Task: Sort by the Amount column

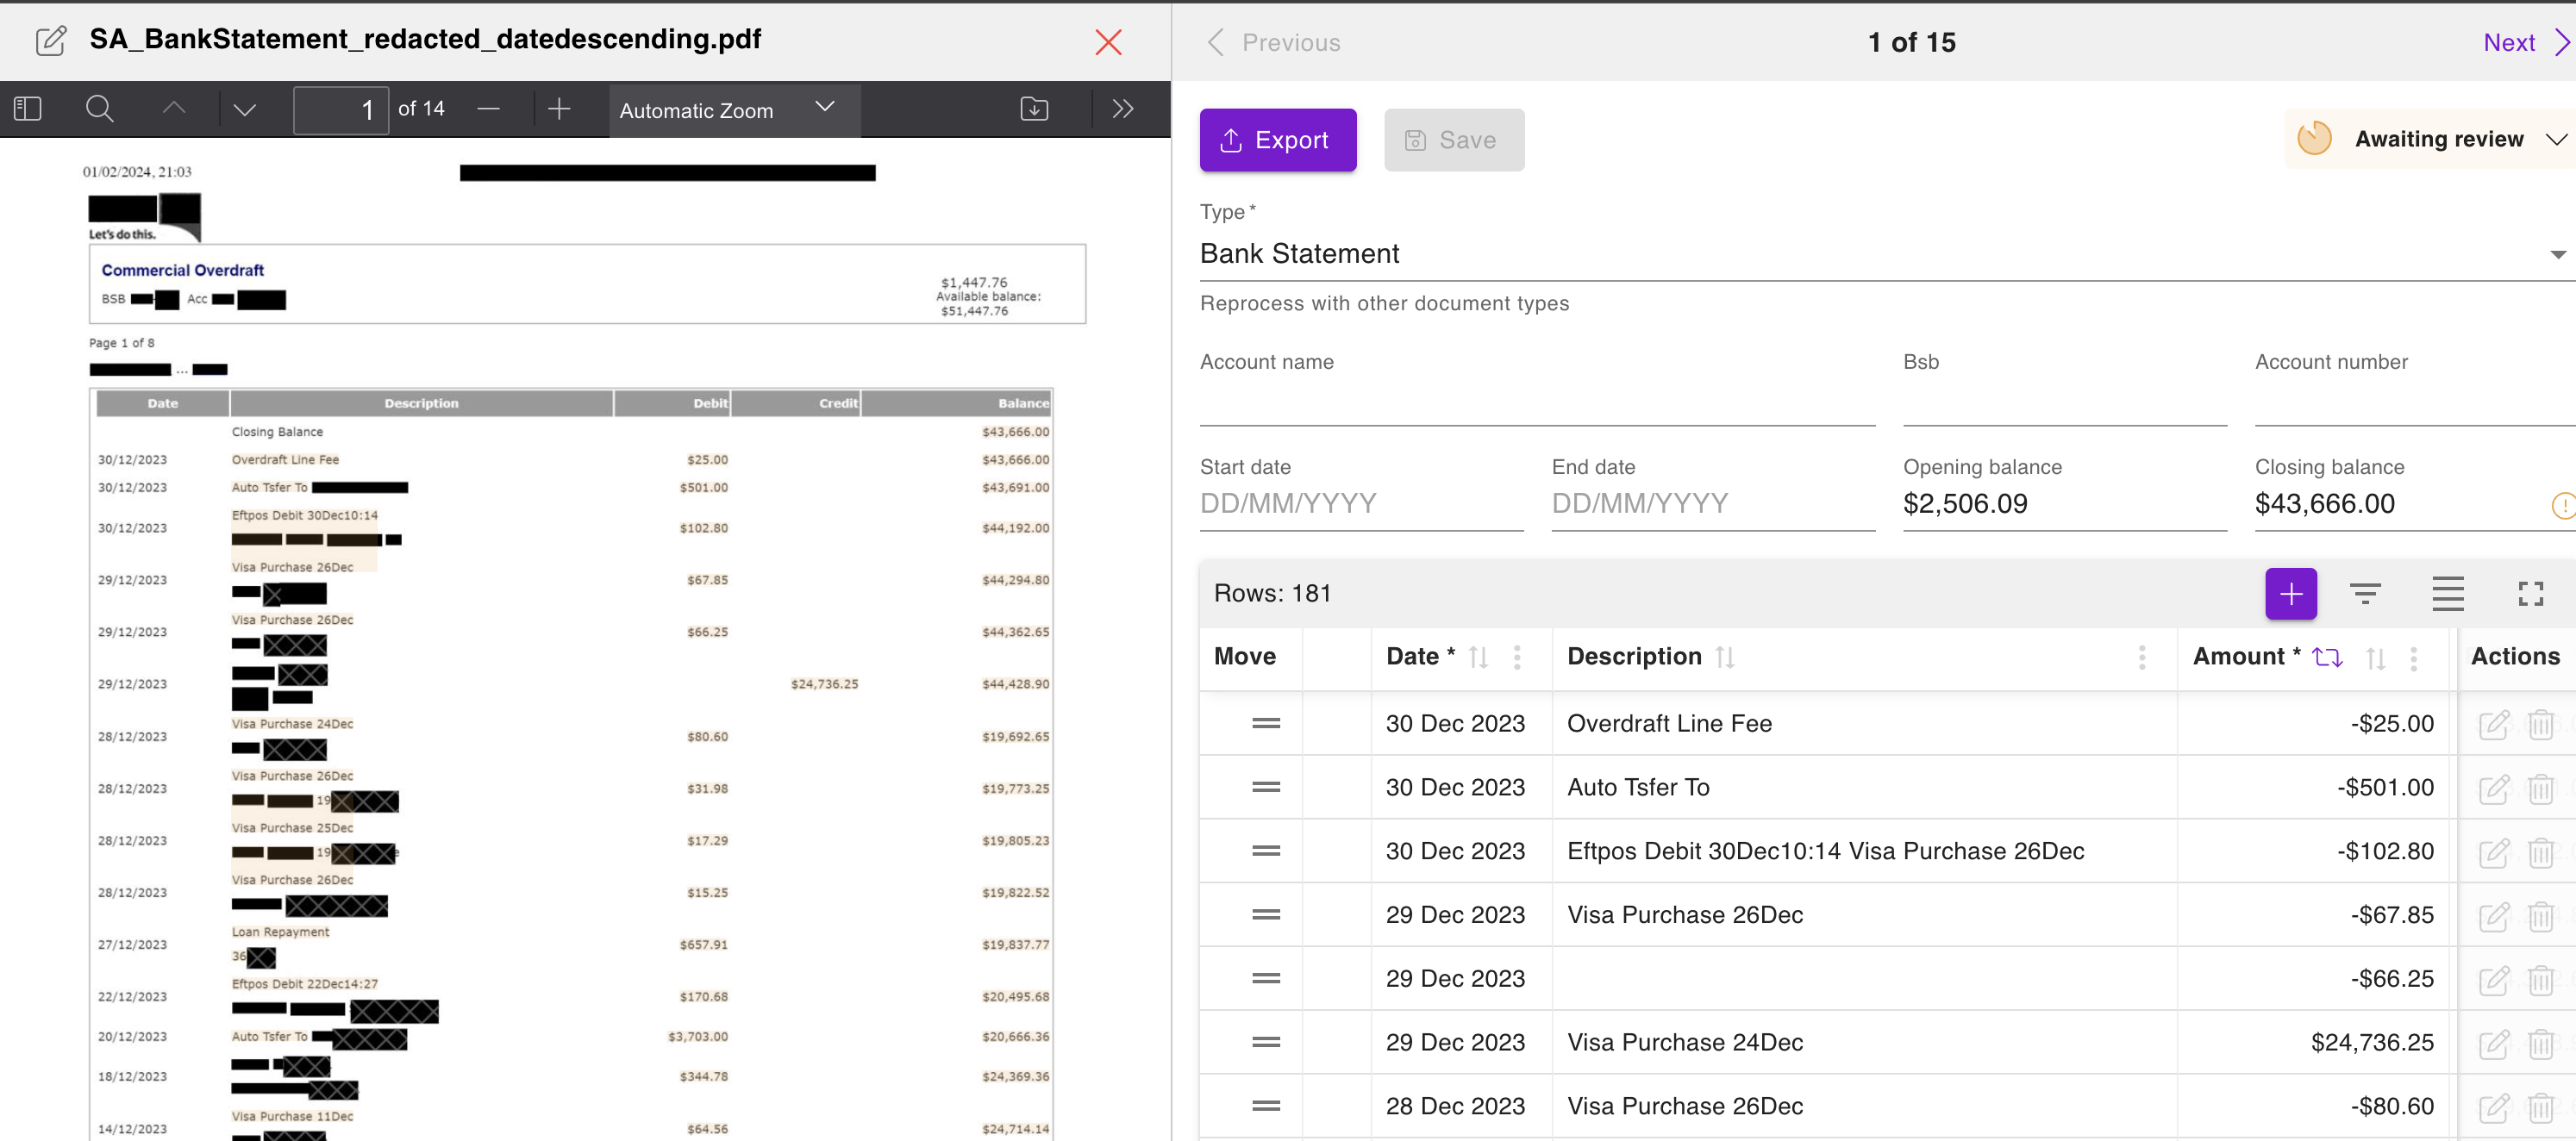Action: coord(2375,658)
